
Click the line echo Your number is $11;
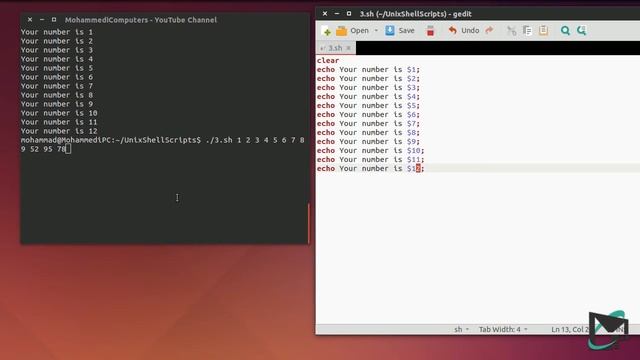pyautogui.click(x=371, y=159)
